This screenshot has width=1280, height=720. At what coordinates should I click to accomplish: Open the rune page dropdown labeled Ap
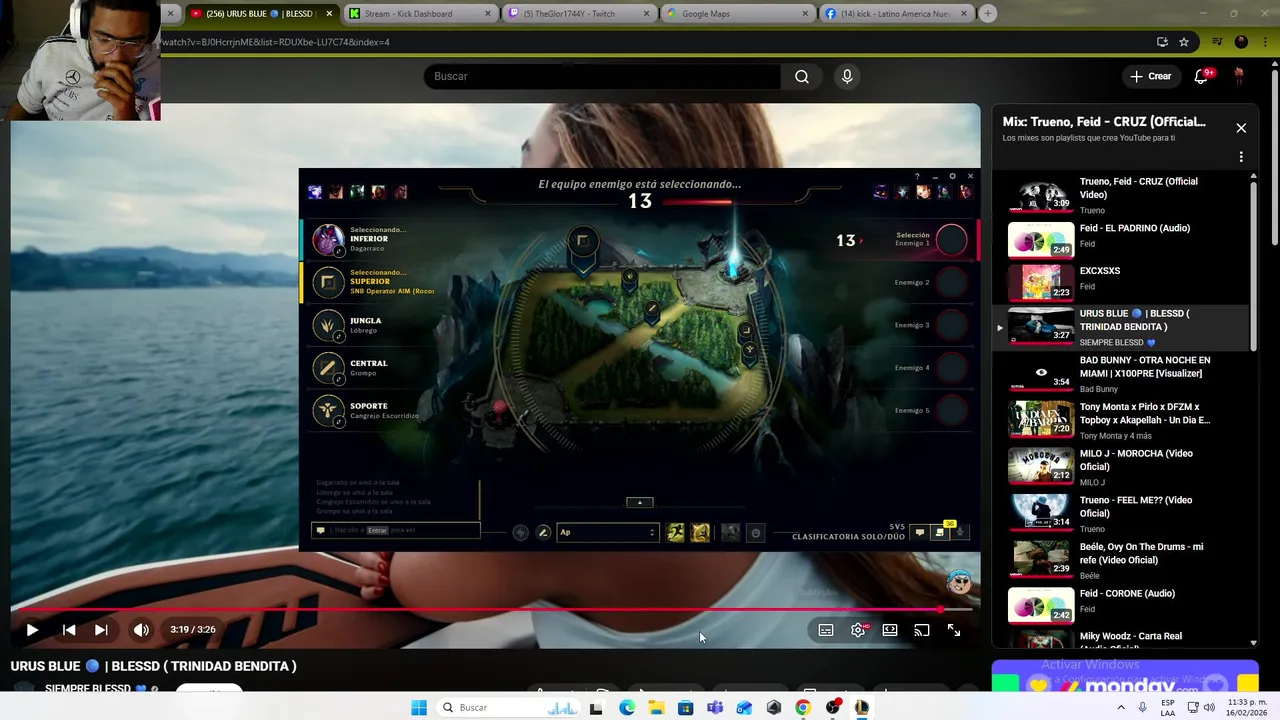click(x=607, y=532)
